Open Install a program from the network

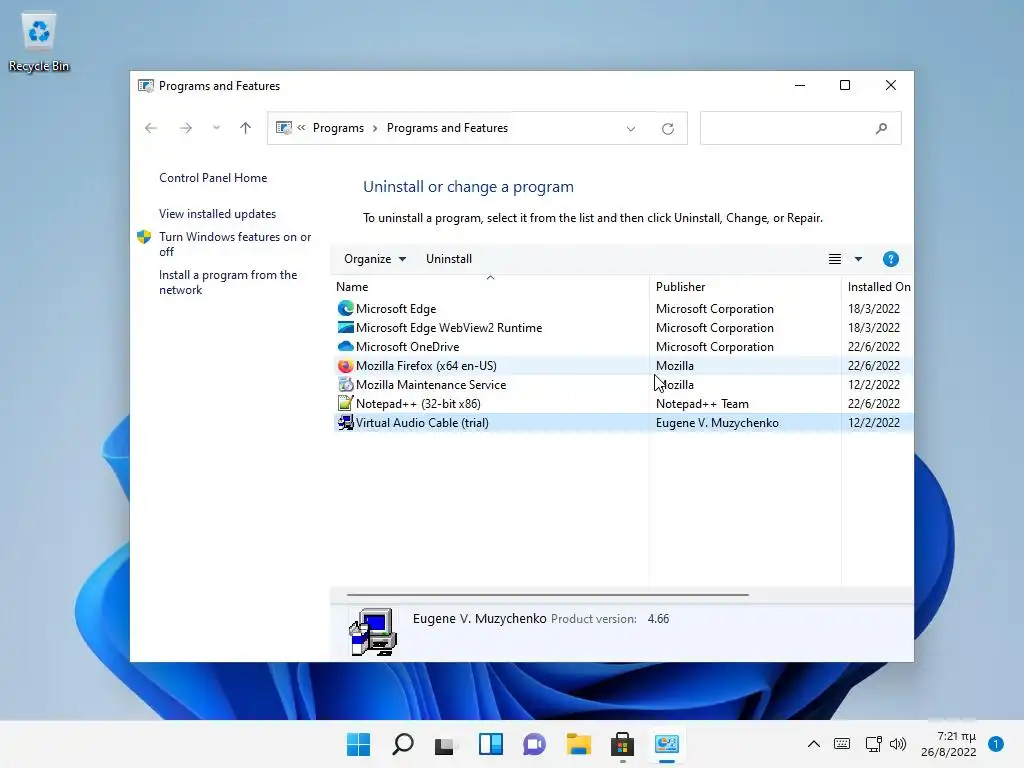click(x=228, y=282)
